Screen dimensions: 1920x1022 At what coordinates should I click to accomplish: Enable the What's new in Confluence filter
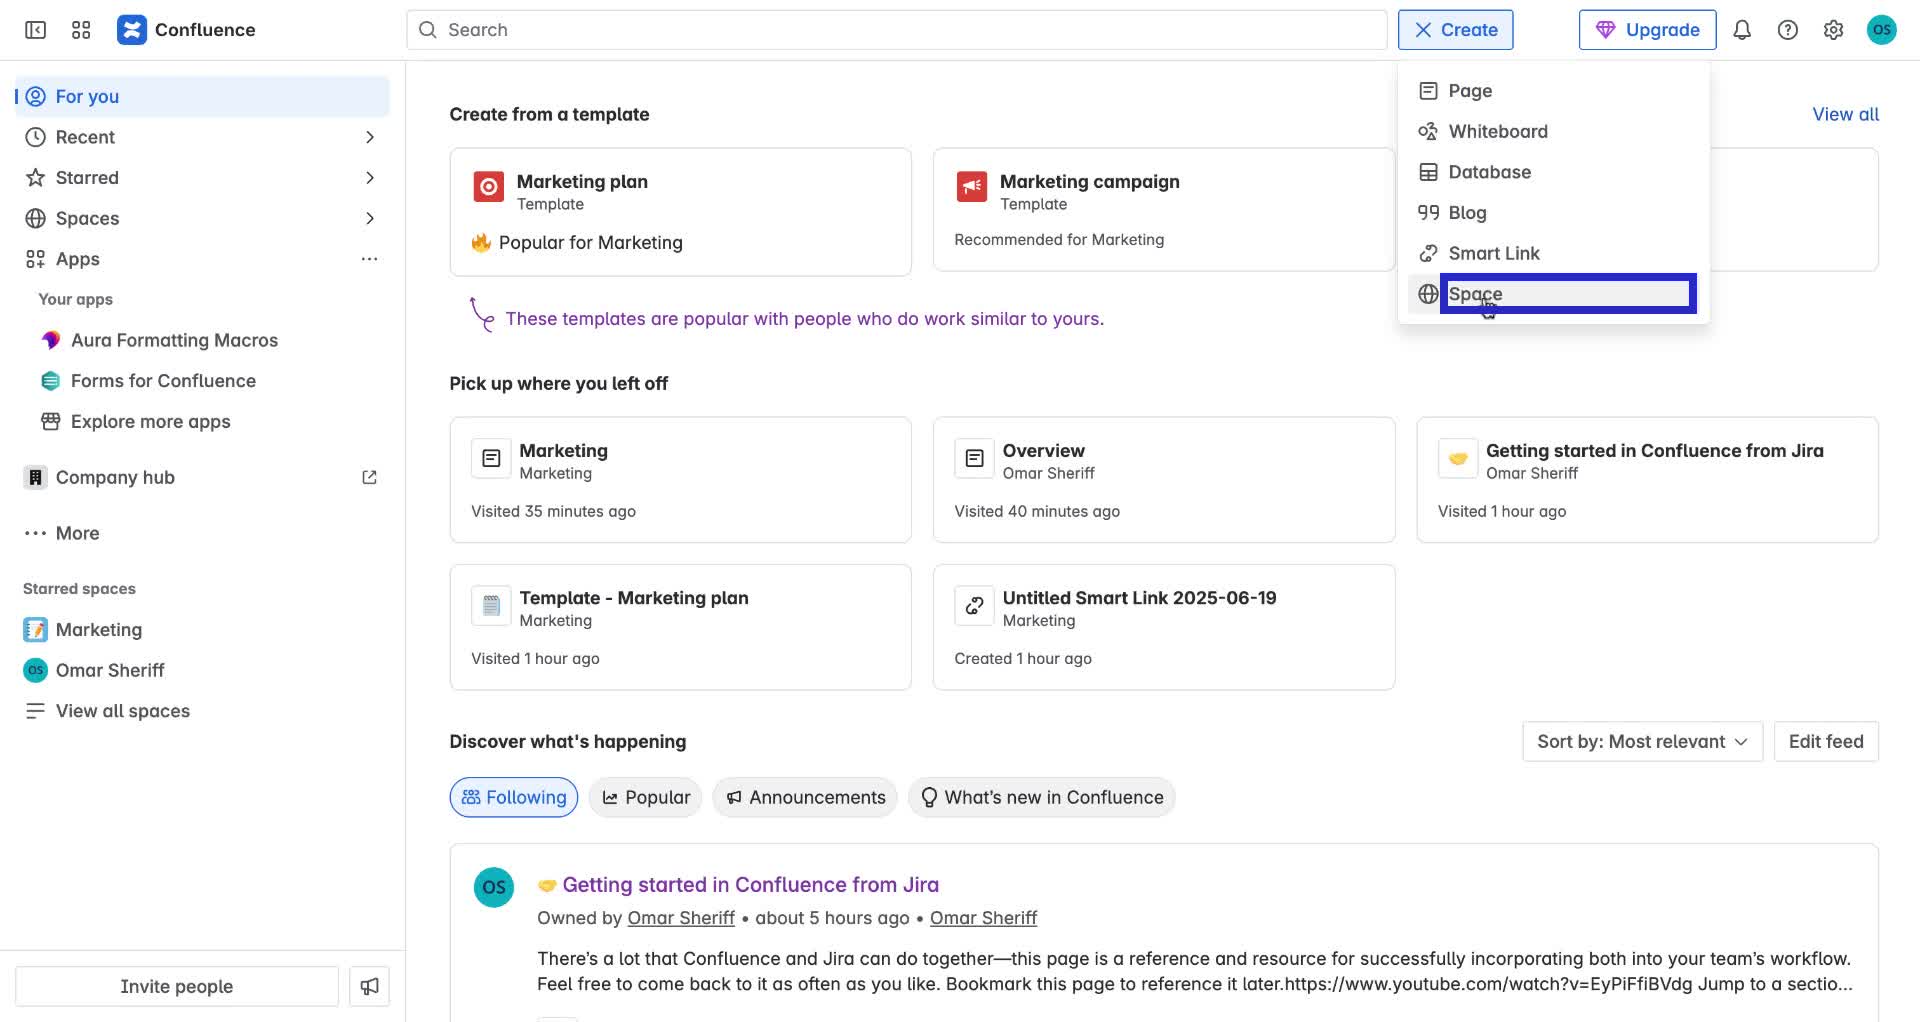[x=1041, y=797]
